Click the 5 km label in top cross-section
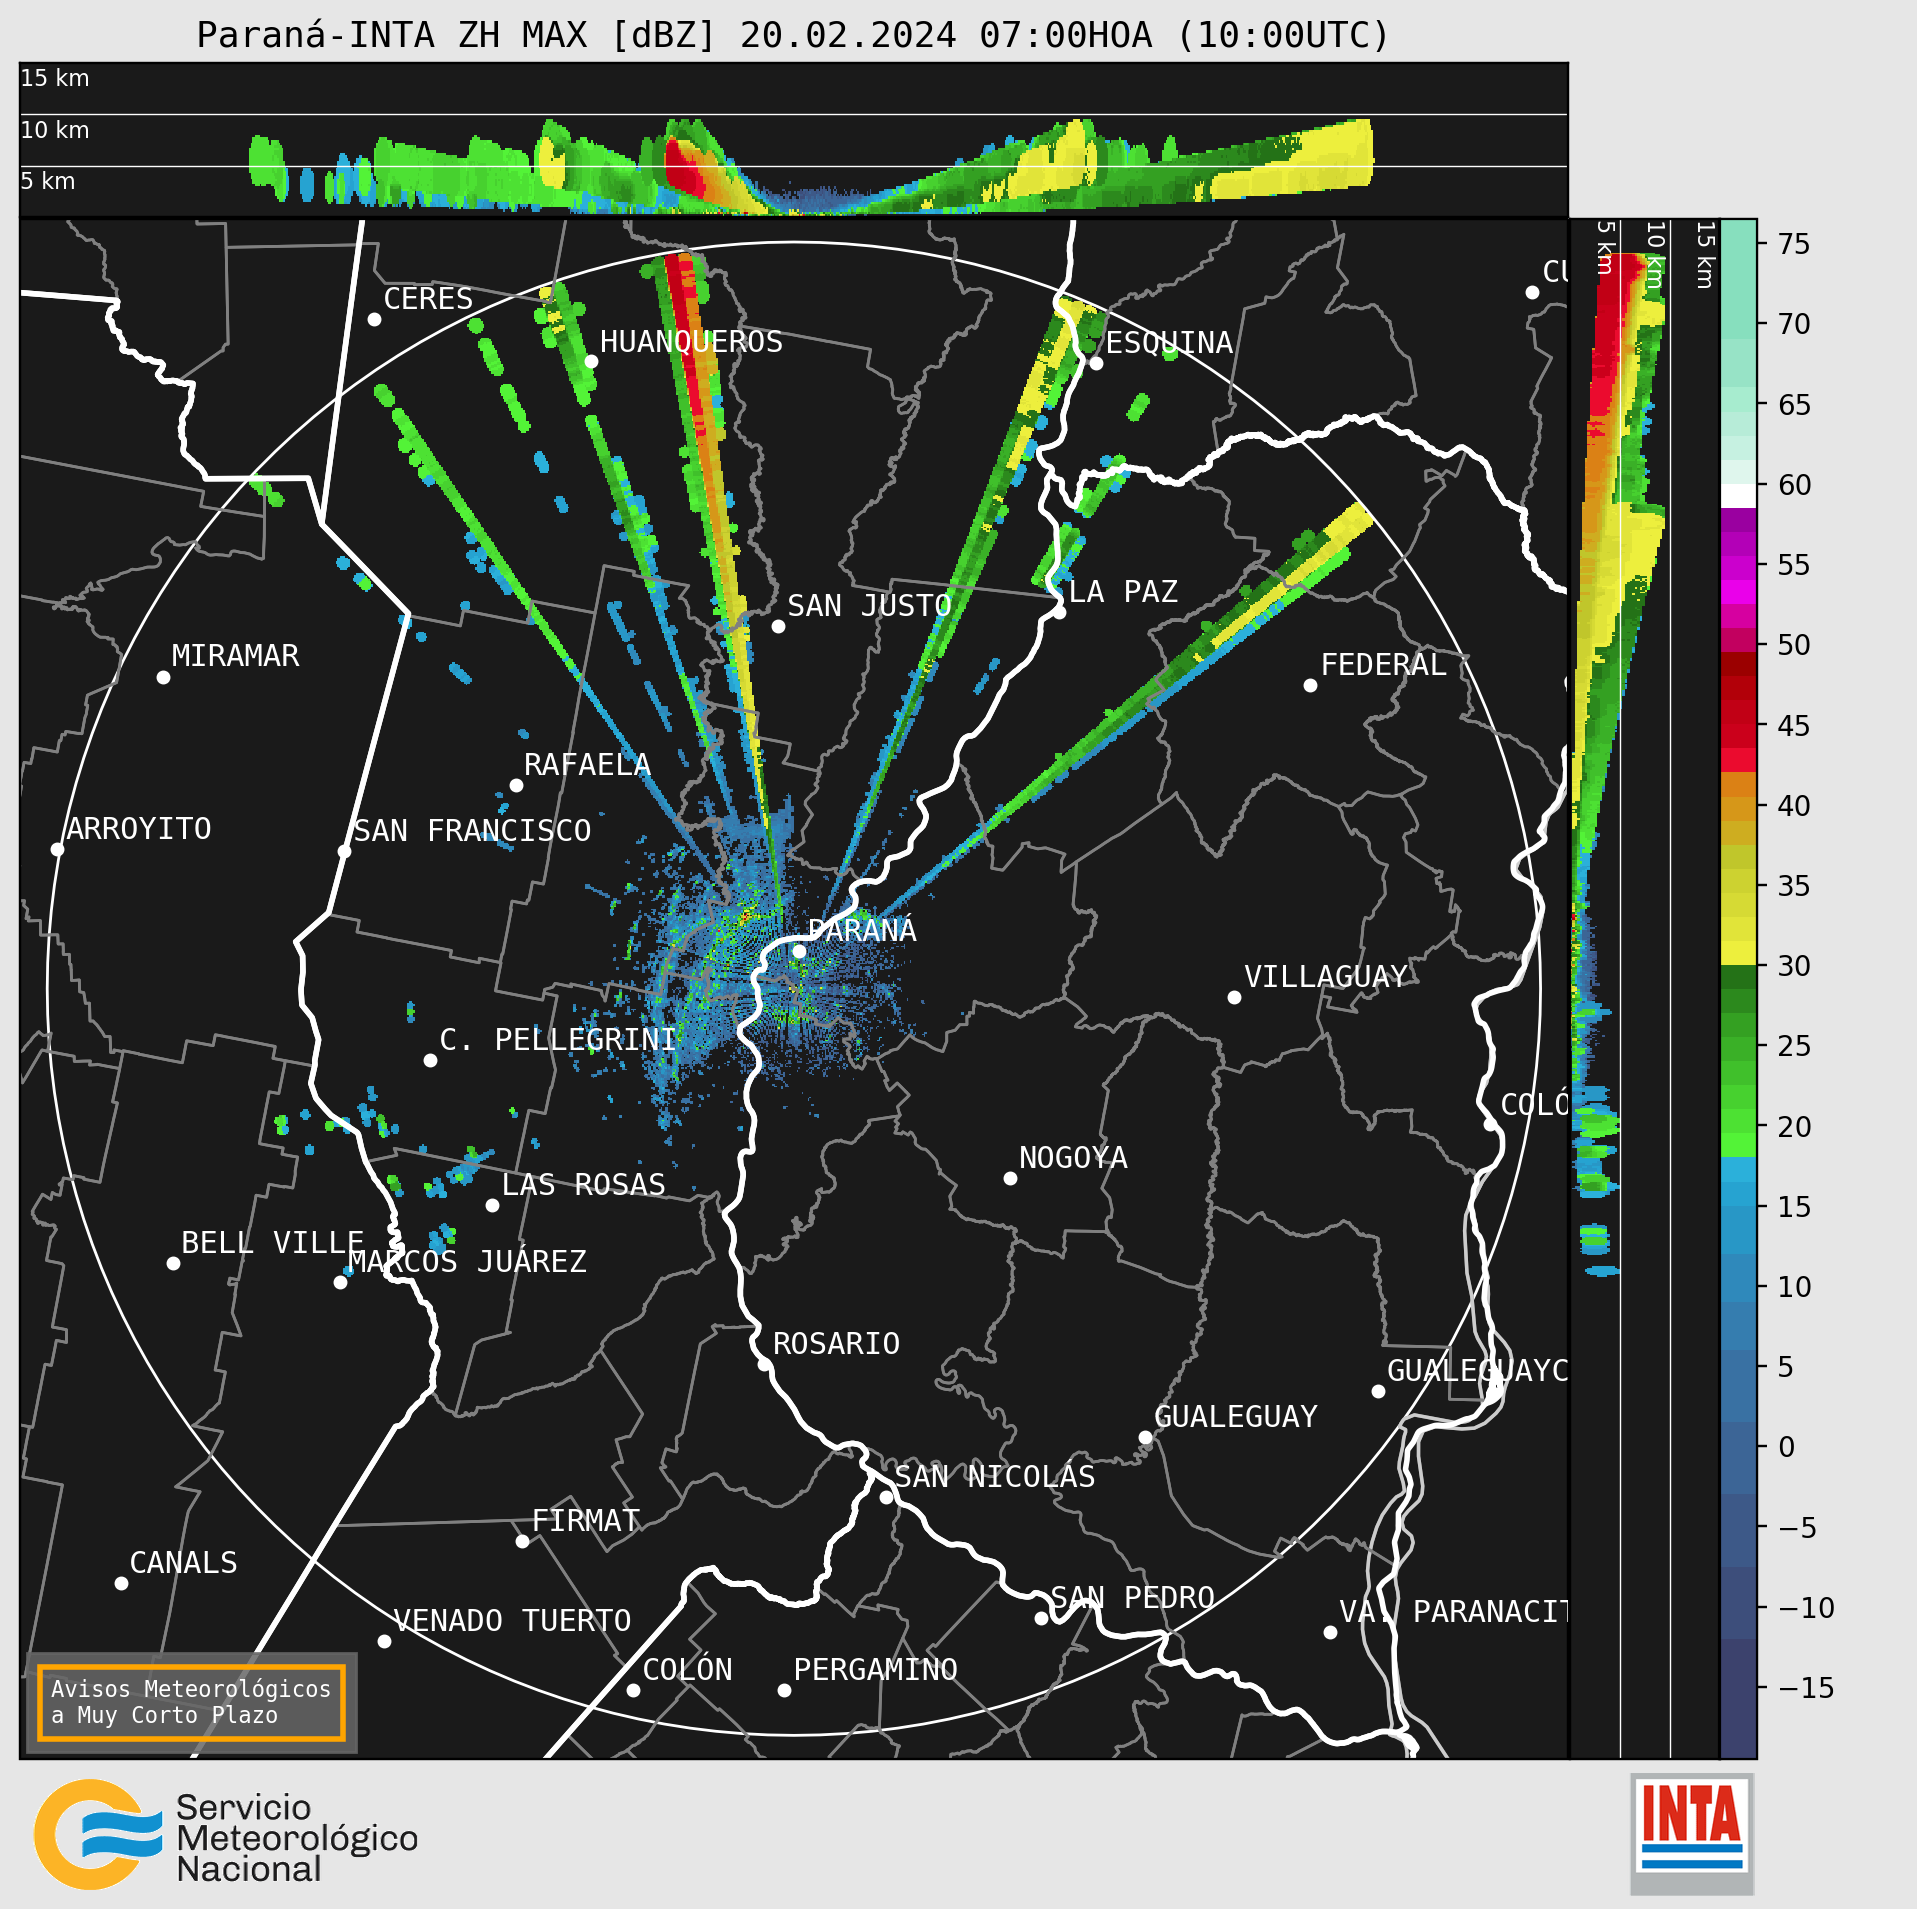1917x1909 pixels. pos(48,181)
